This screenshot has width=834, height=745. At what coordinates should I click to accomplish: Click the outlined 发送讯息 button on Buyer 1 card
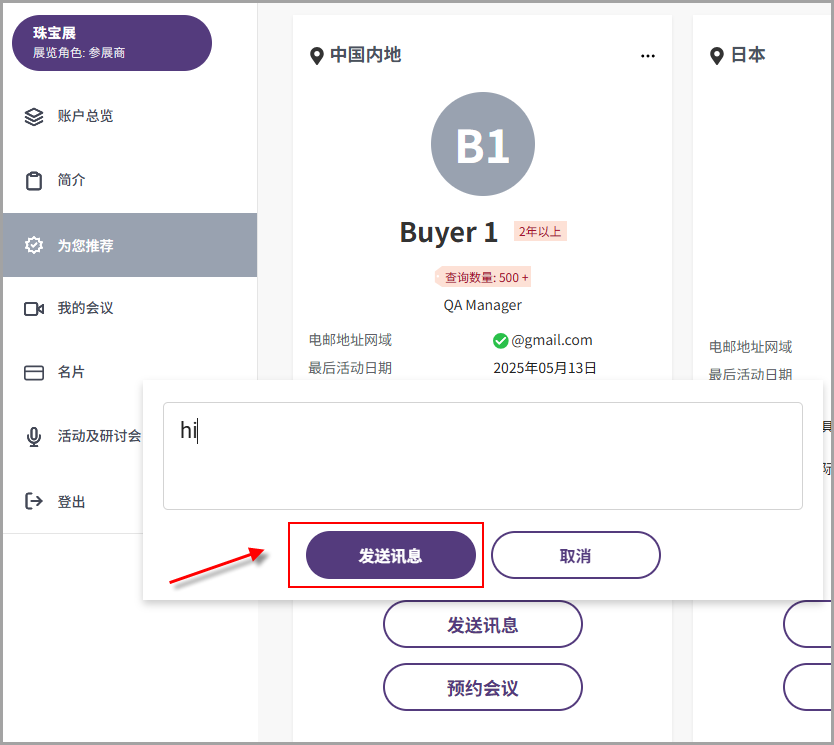(482, 626)
